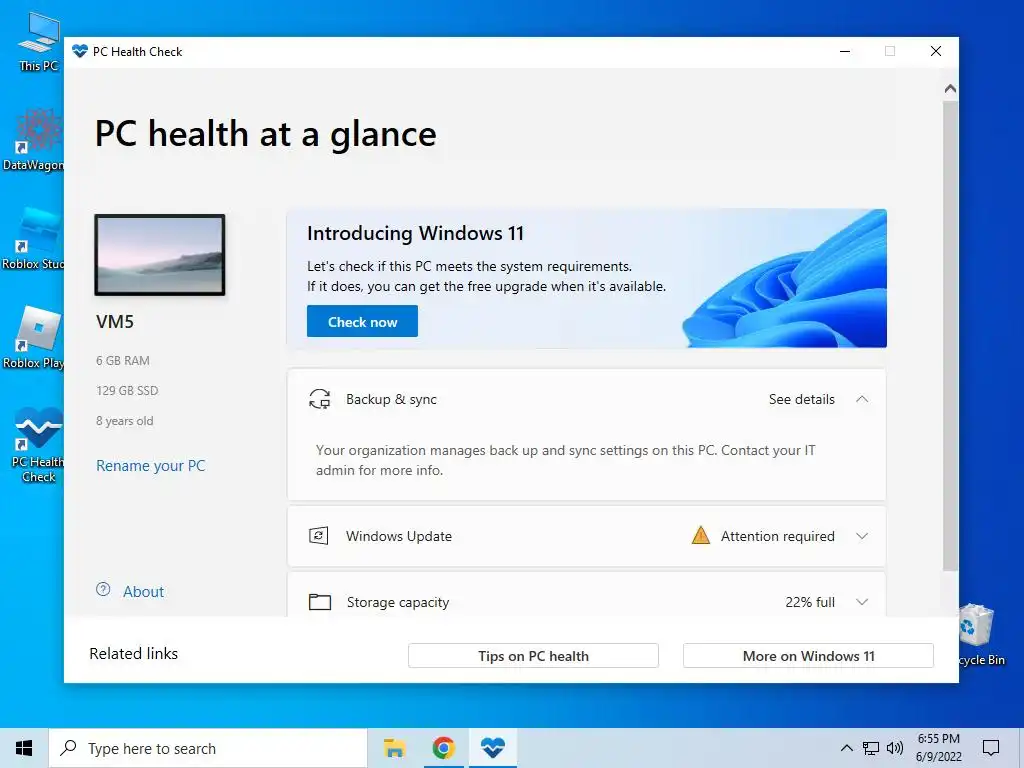Click the 22% full storage text
Image resolution: width=1024 pixels, height=768 pixels.
click(x=810, y=602)
